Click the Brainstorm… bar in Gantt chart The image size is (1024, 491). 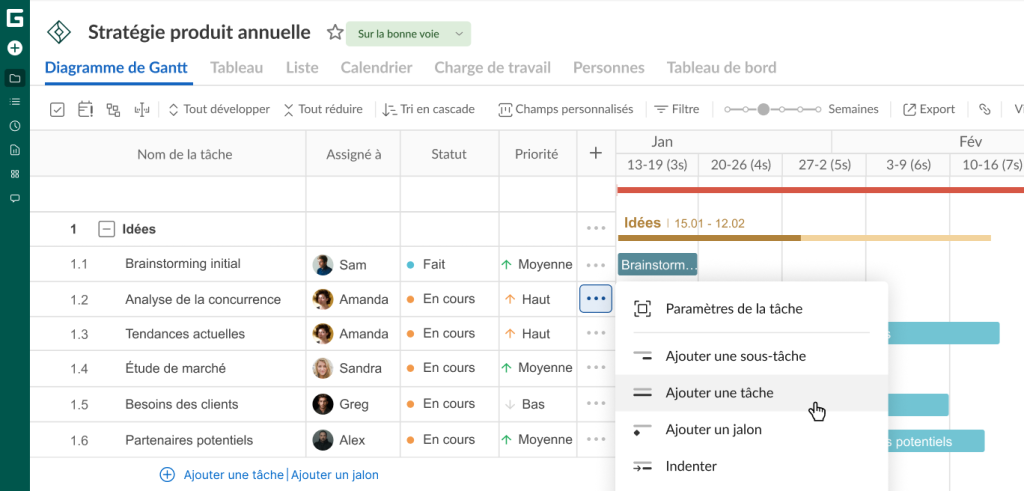pos(658,265)
